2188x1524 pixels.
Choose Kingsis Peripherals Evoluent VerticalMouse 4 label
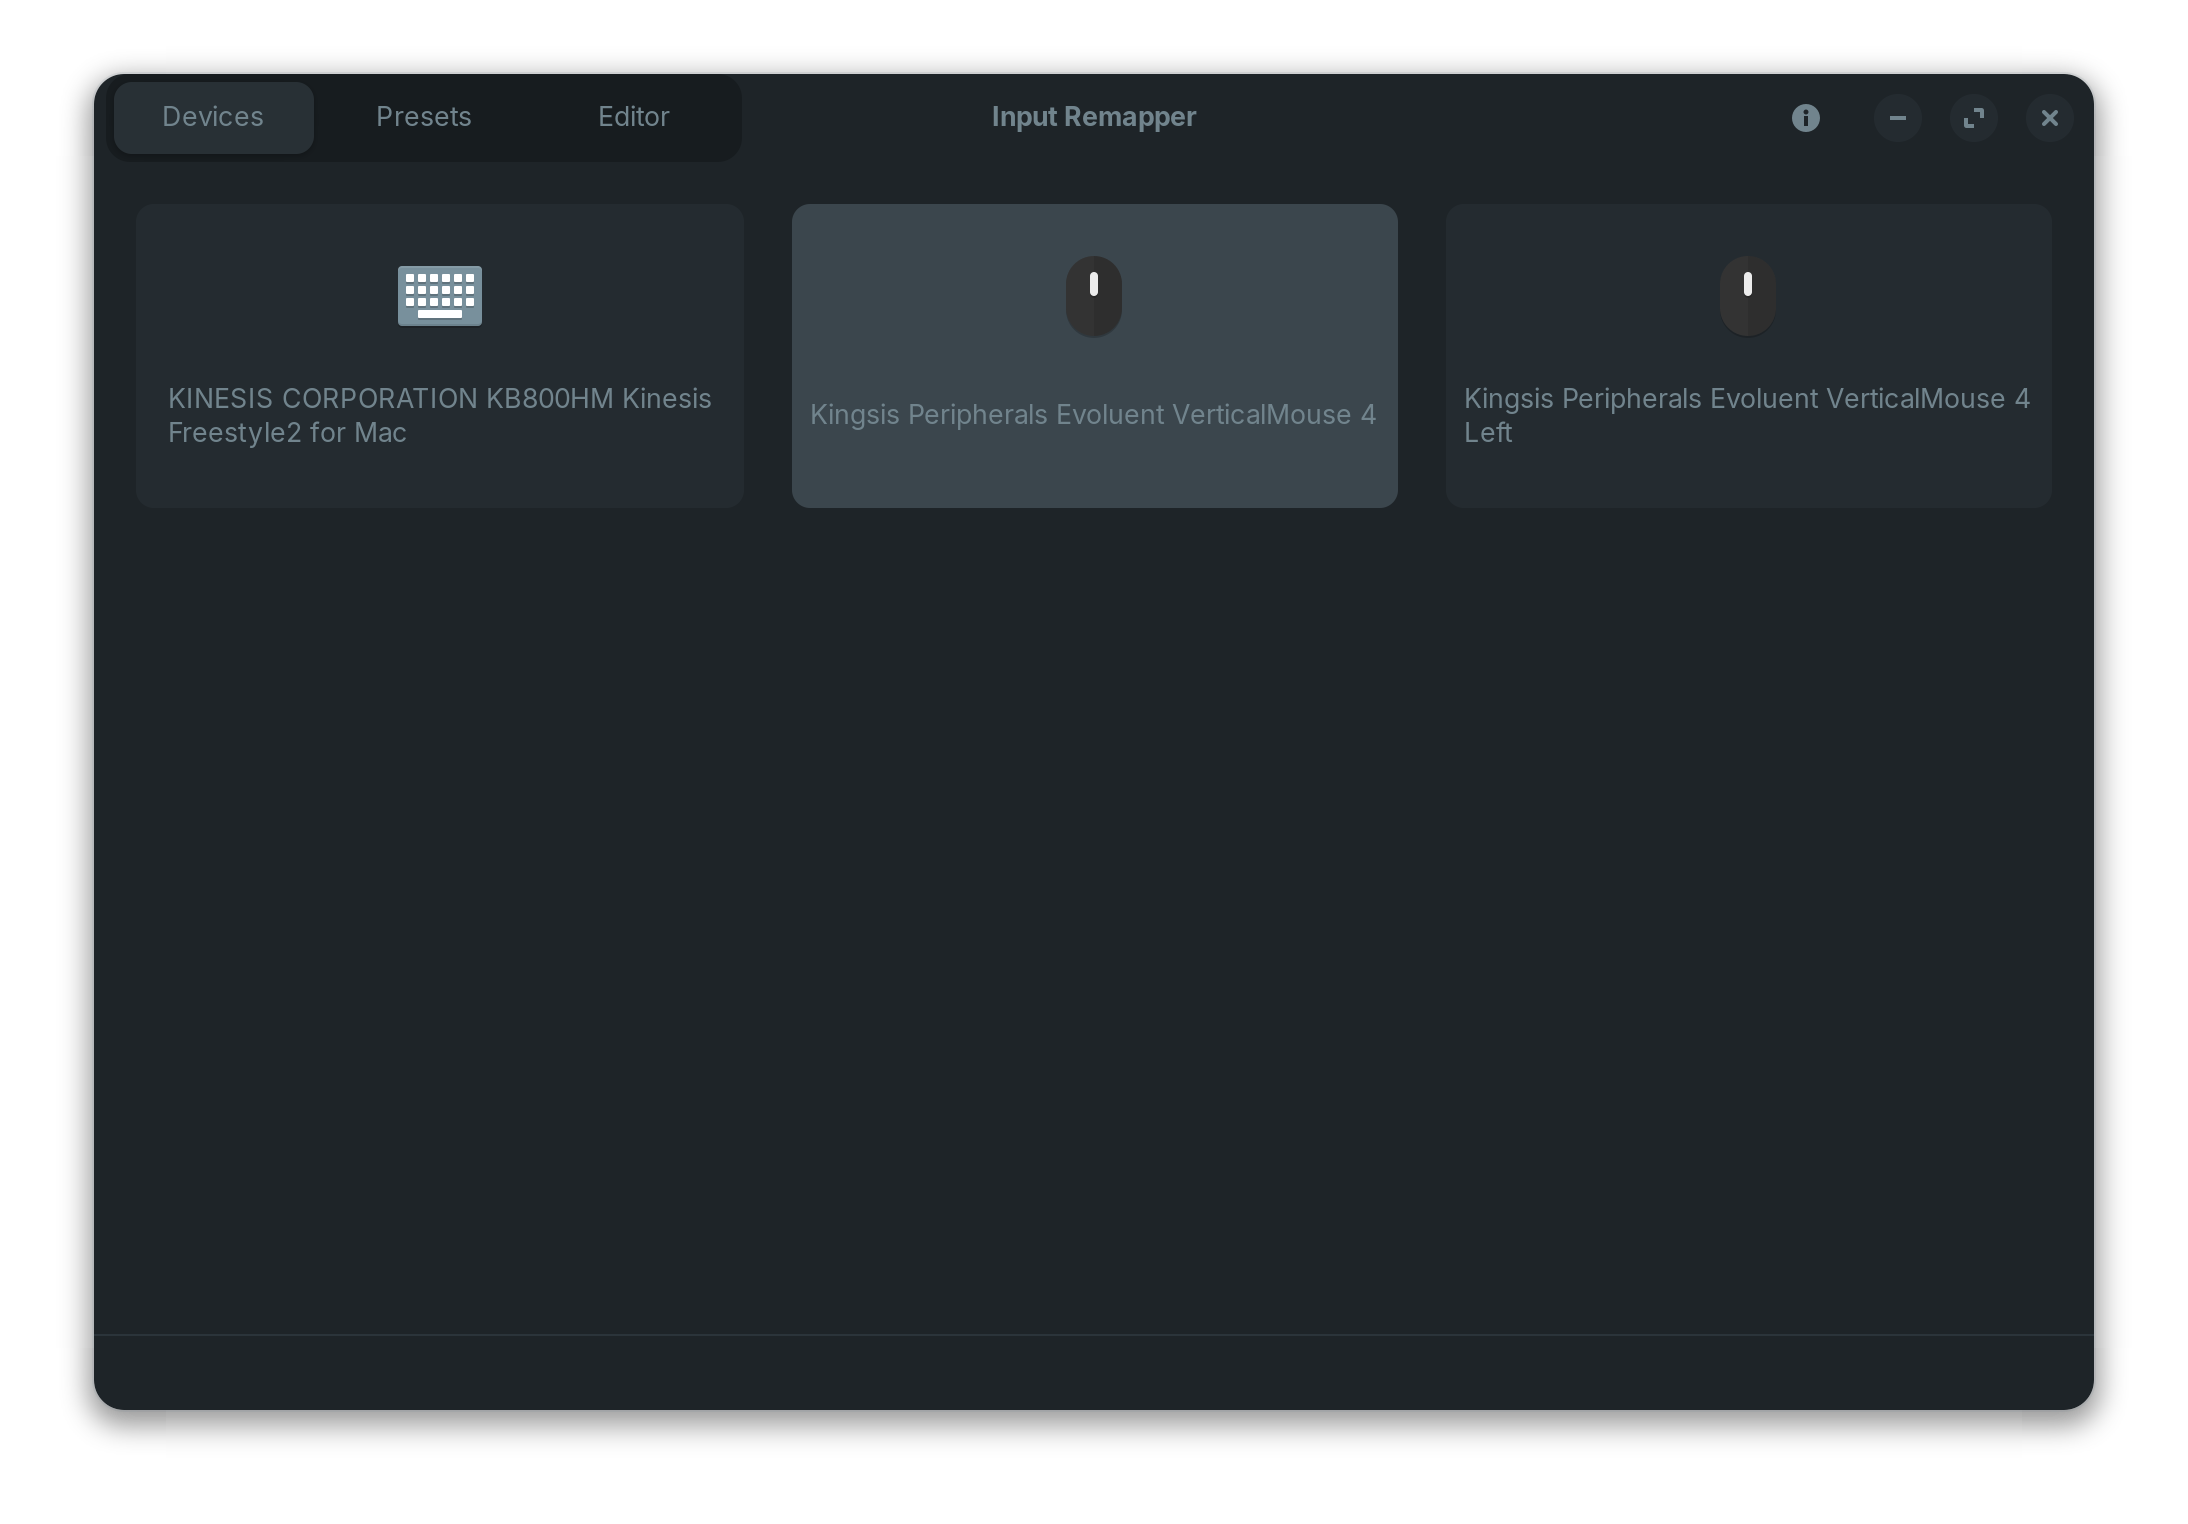coord(1093,415)
